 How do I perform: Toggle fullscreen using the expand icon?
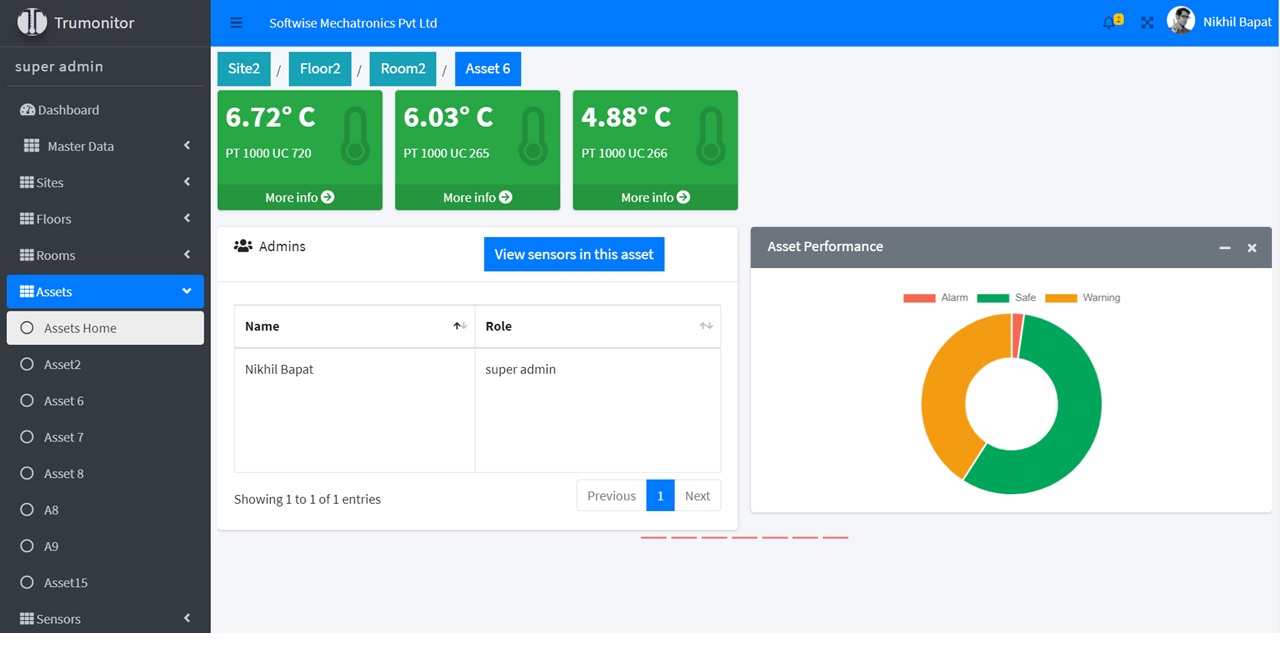pos(1147,23)
